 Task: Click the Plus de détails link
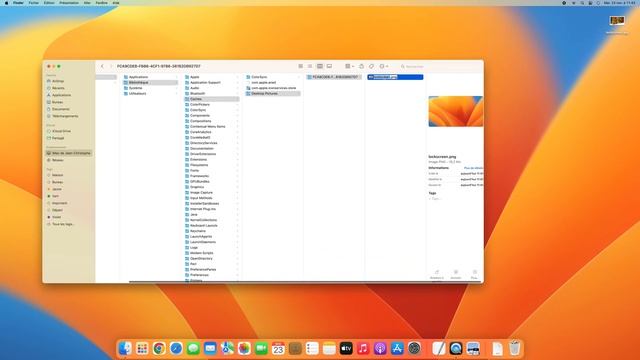(473, 168)
